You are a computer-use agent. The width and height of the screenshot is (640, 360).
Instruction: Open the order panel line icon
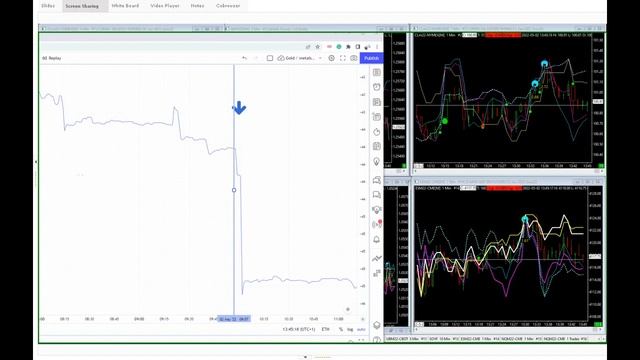tap(377, 258)
